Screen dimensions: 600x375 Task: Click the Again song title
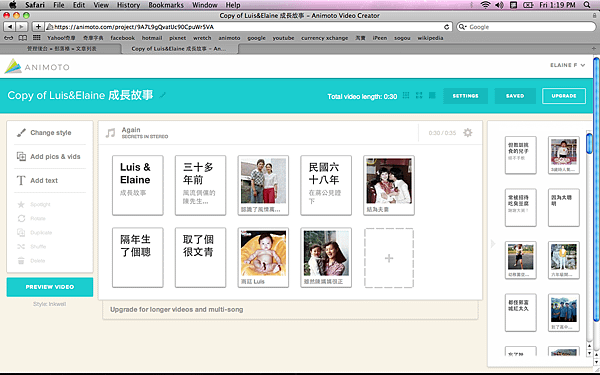tap(131, 130)
